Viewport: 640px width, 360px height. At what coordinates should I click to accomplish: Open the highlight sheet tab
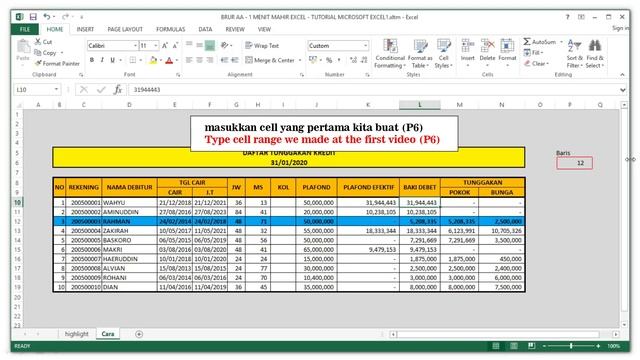(76, 334)
